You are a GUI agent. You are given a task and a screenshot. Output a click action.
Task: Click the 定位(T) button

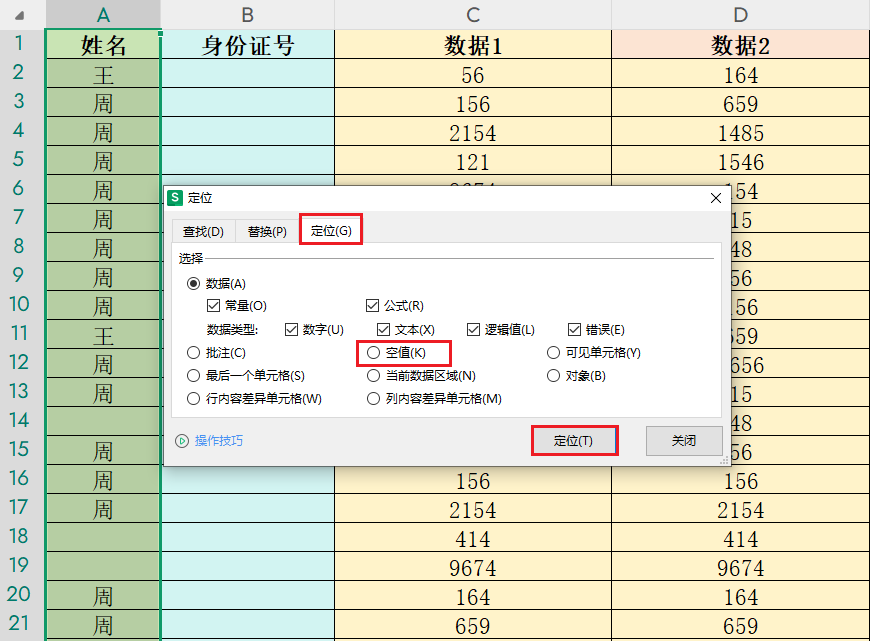tap(575, 439)
